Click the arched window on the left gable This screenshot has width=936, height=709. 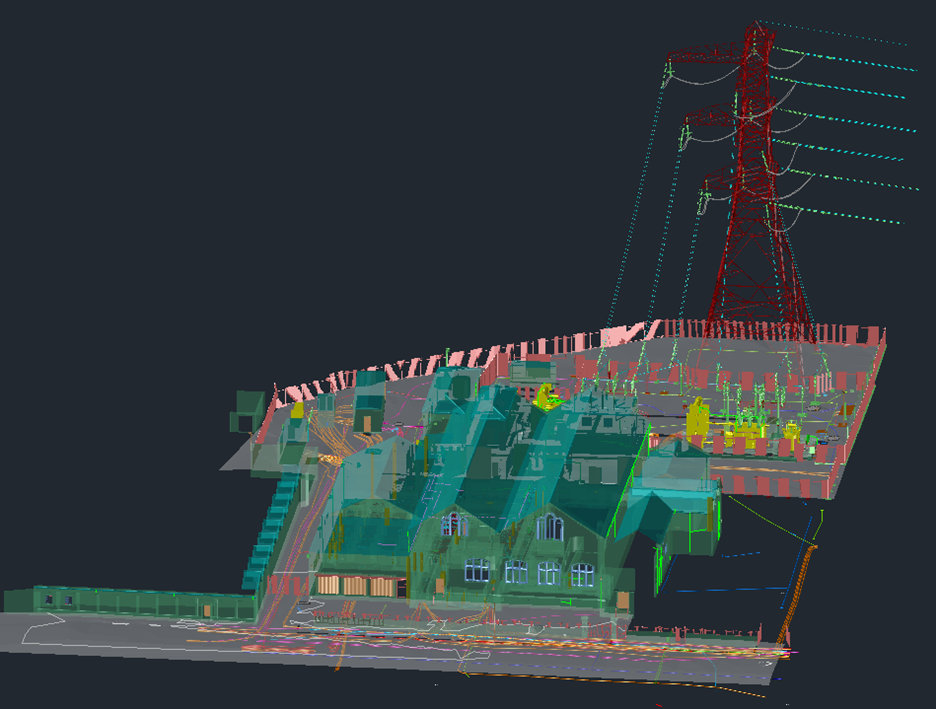click(455, 523)
